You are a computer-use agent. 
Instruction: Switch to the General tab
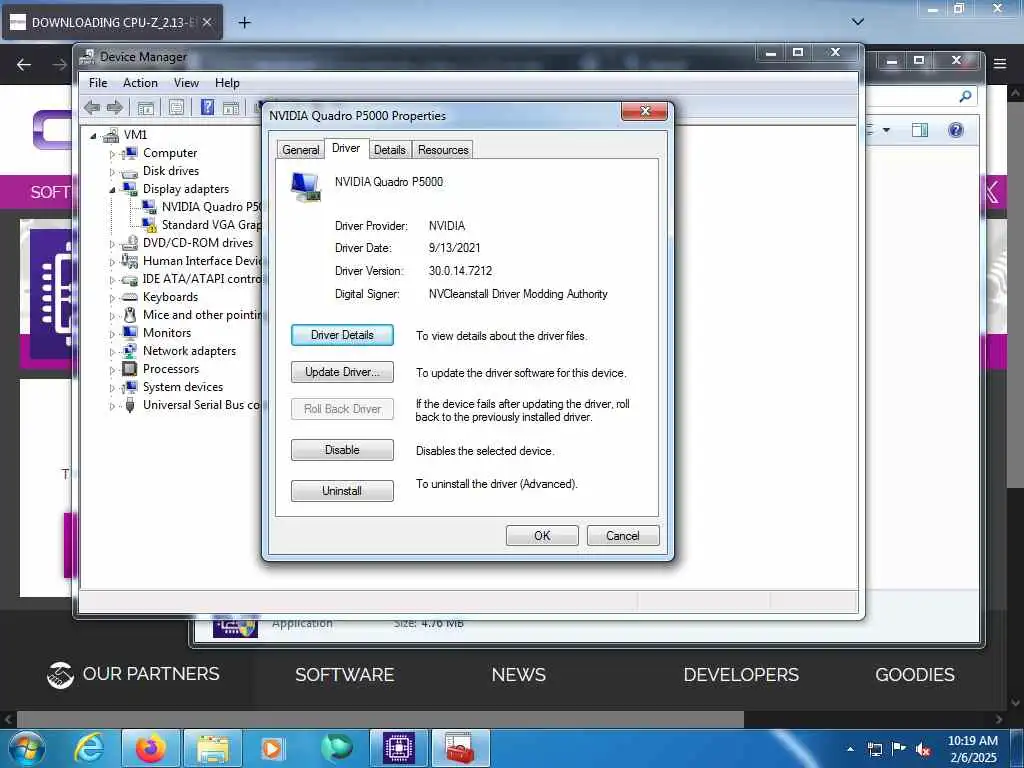tap(300, 150)
